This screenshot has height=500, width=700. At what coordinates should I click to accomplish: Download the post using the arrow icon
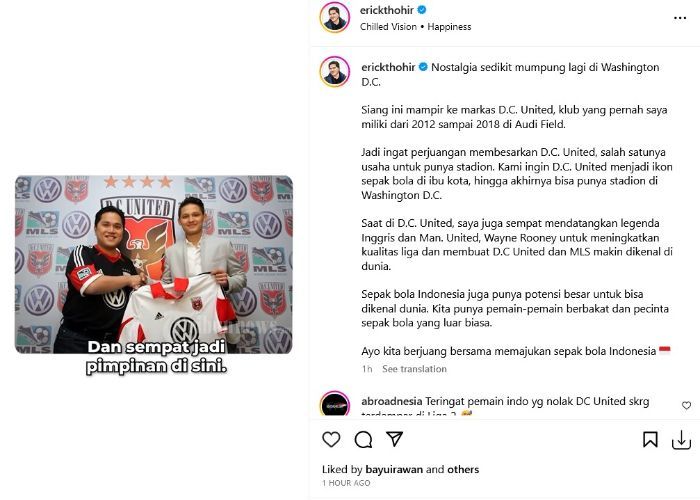tap(681, 440)
